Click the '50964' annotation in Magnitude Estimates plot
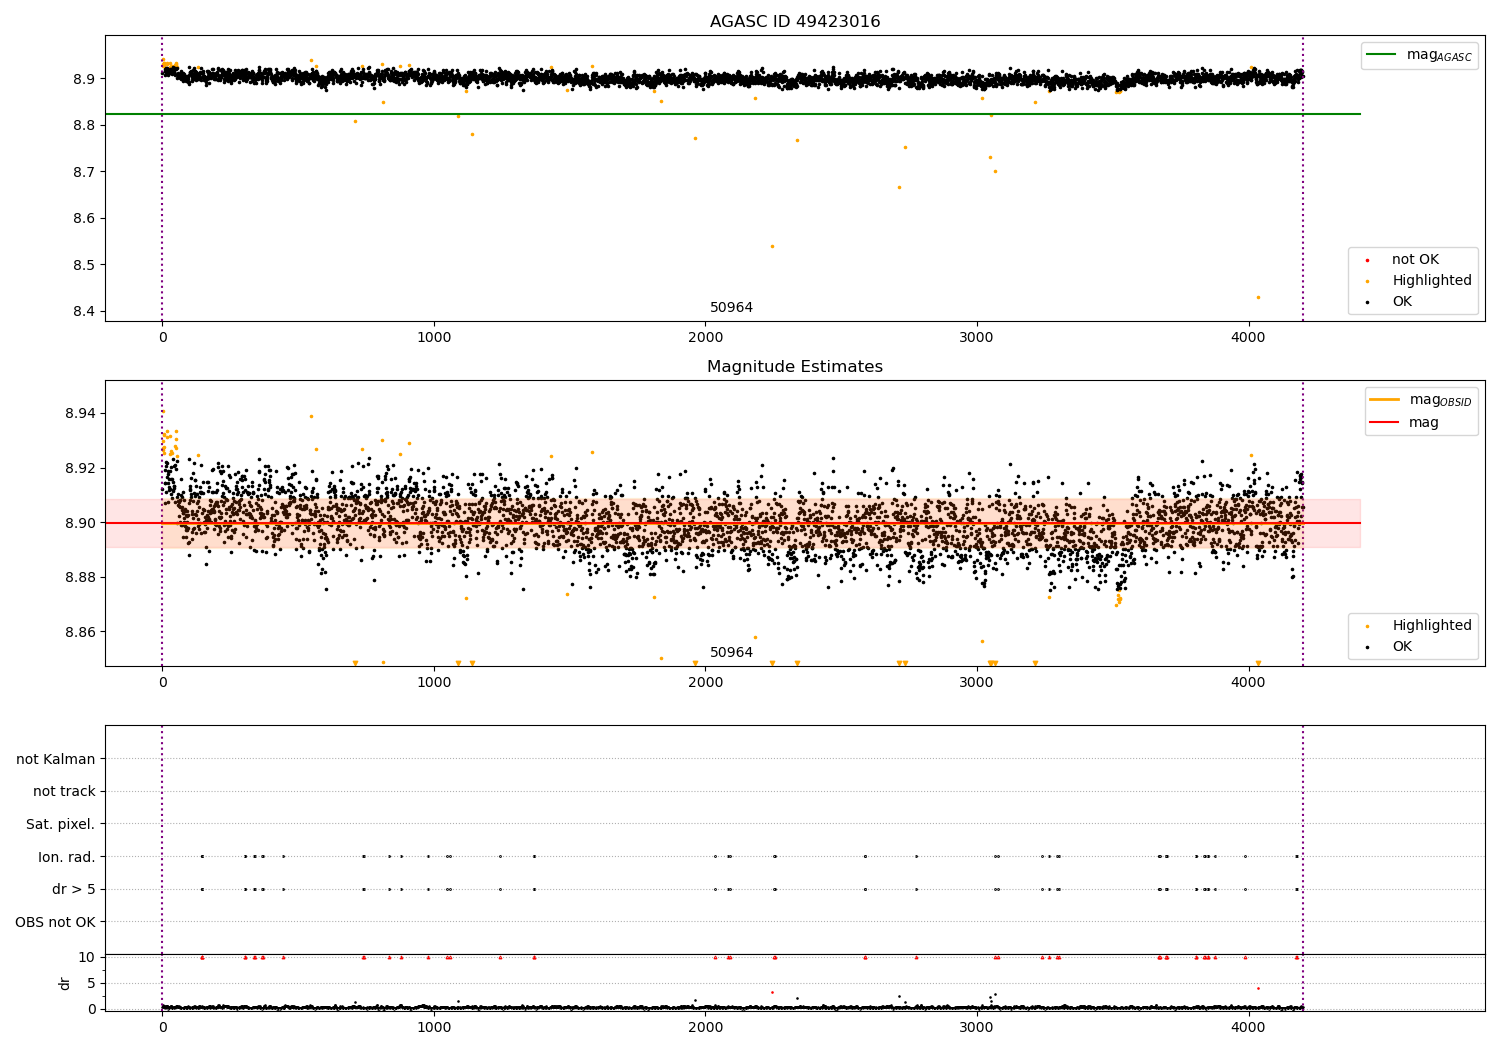The height and width of the screenshot is (1050, 1500). [x=732, y=653]
